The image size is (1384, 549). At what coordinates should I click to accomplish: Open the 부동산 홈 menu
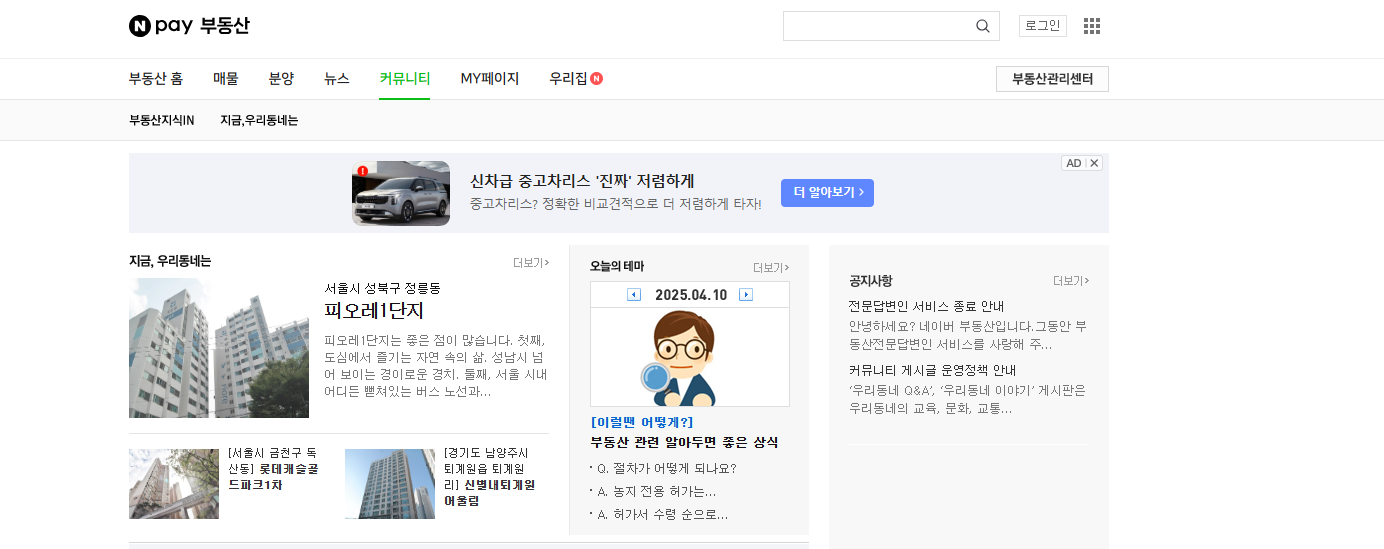tap(156, 79)
